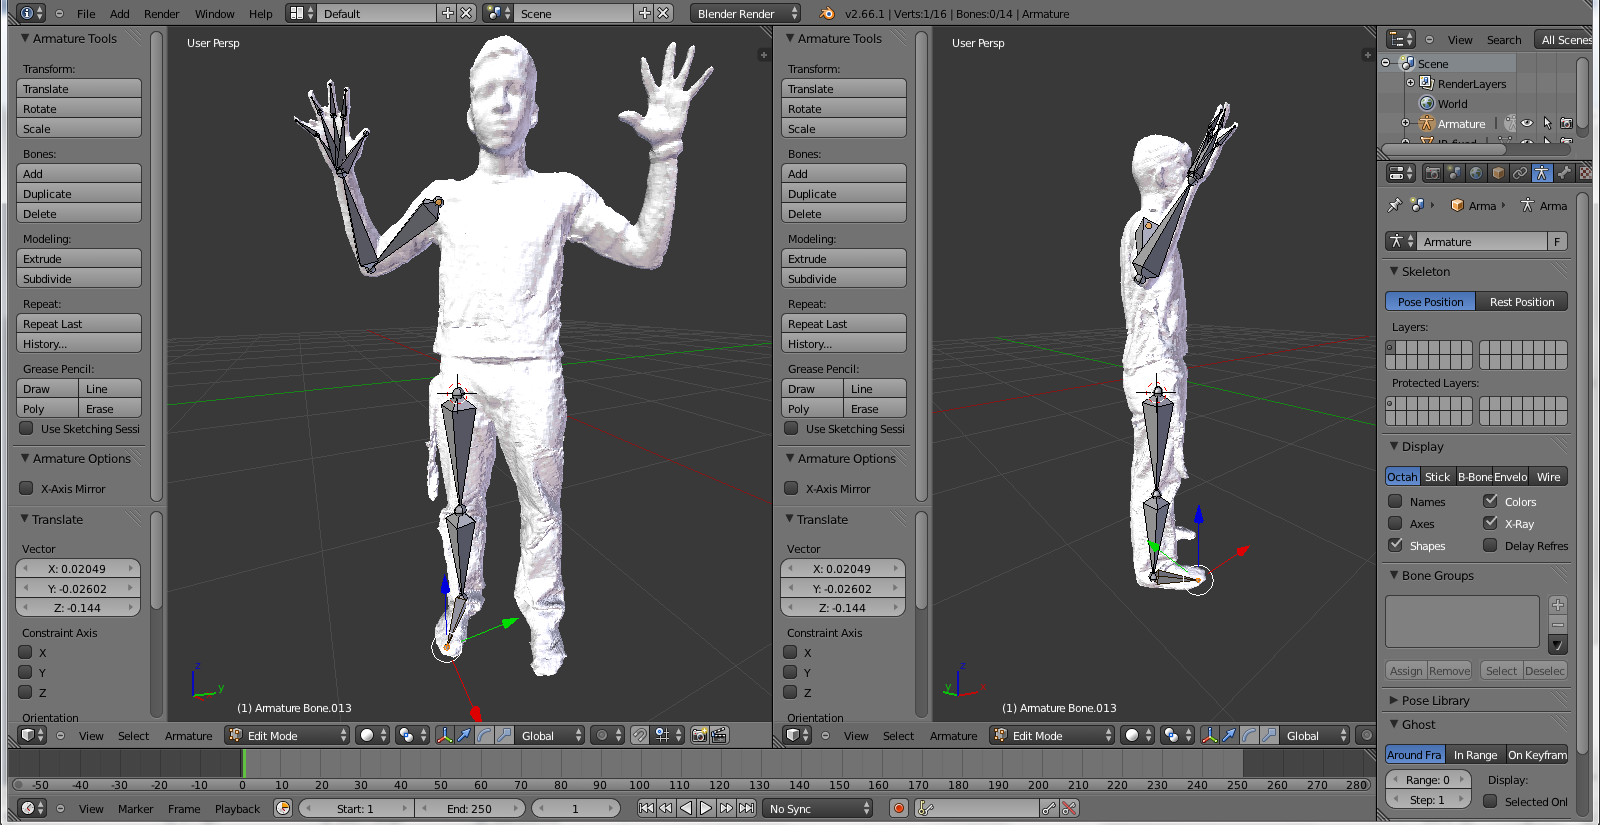Viewport: 1600px width, 825px height.
Task: Tick the Names display checkbox
Action: point(1395,501)
